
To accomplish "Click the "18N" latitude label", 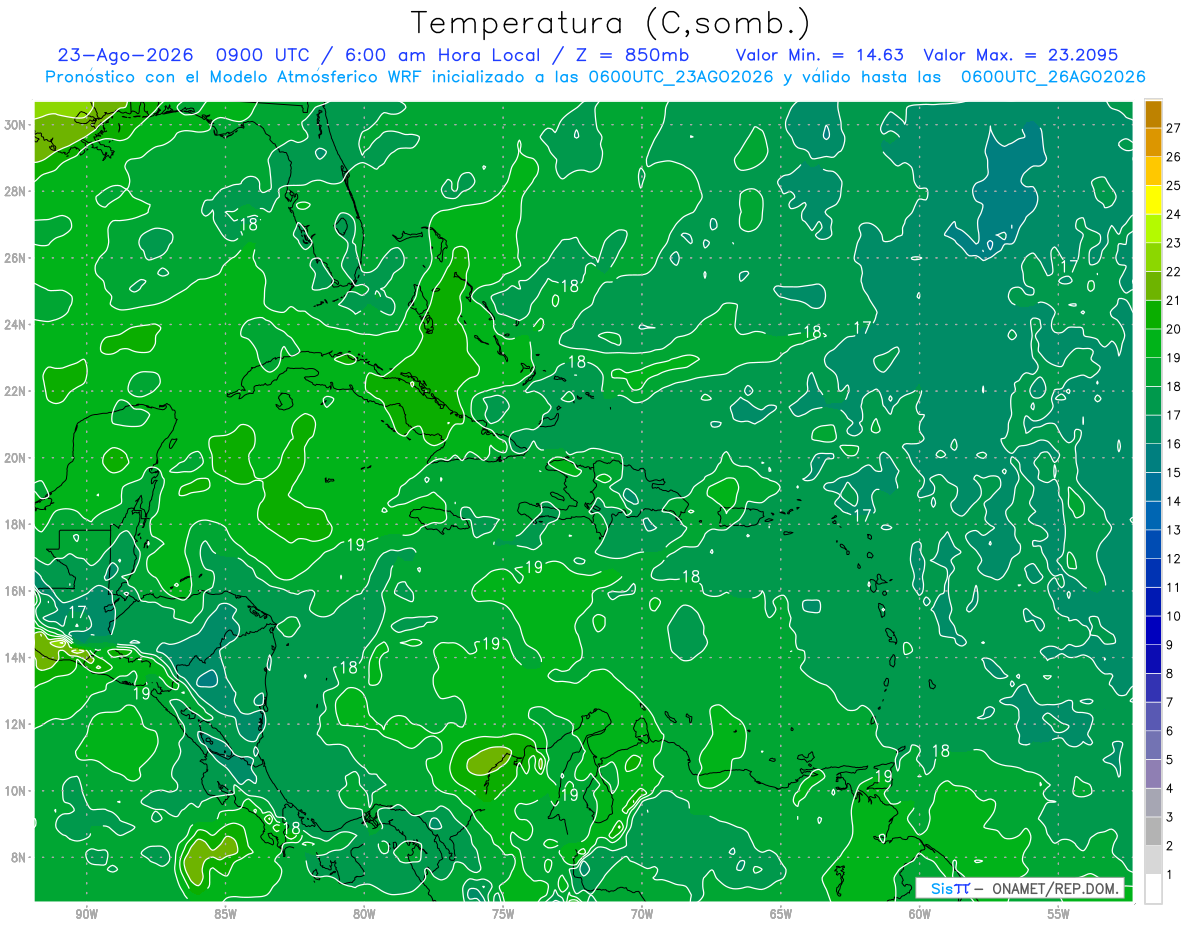I will [x=15, y=525].
